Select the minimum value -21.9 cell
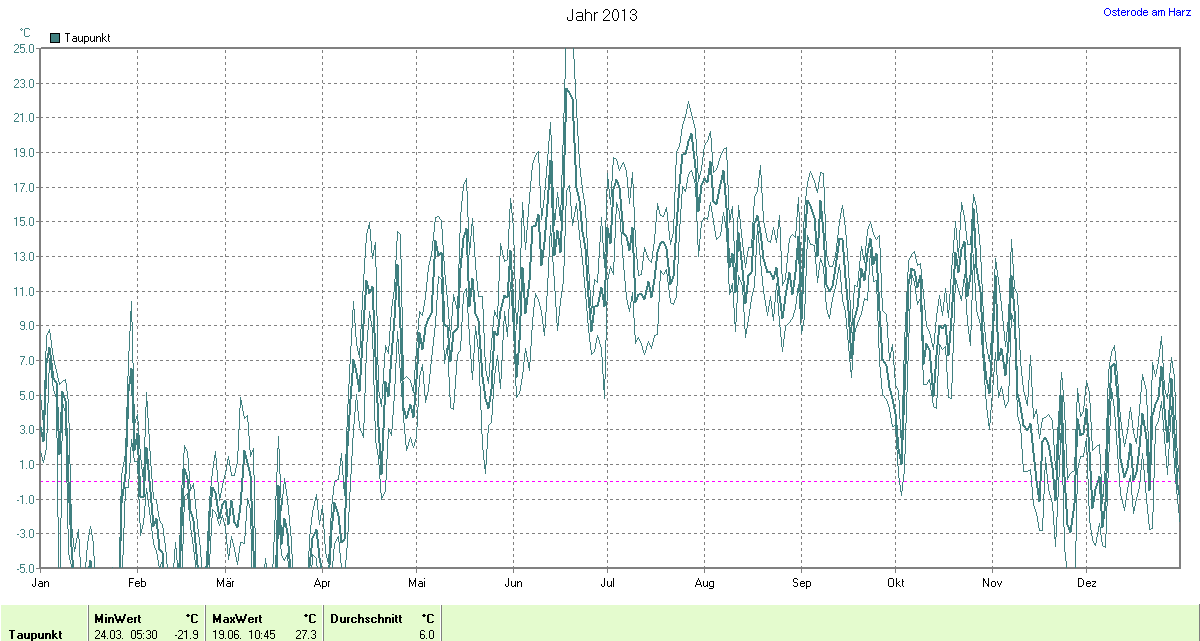The width and height of the screenshot is (1200, 641). point(187,635)
